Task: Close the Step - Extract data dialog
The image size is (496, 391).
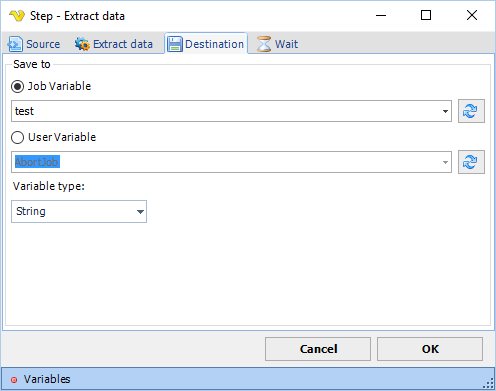Action: [472, 15]
